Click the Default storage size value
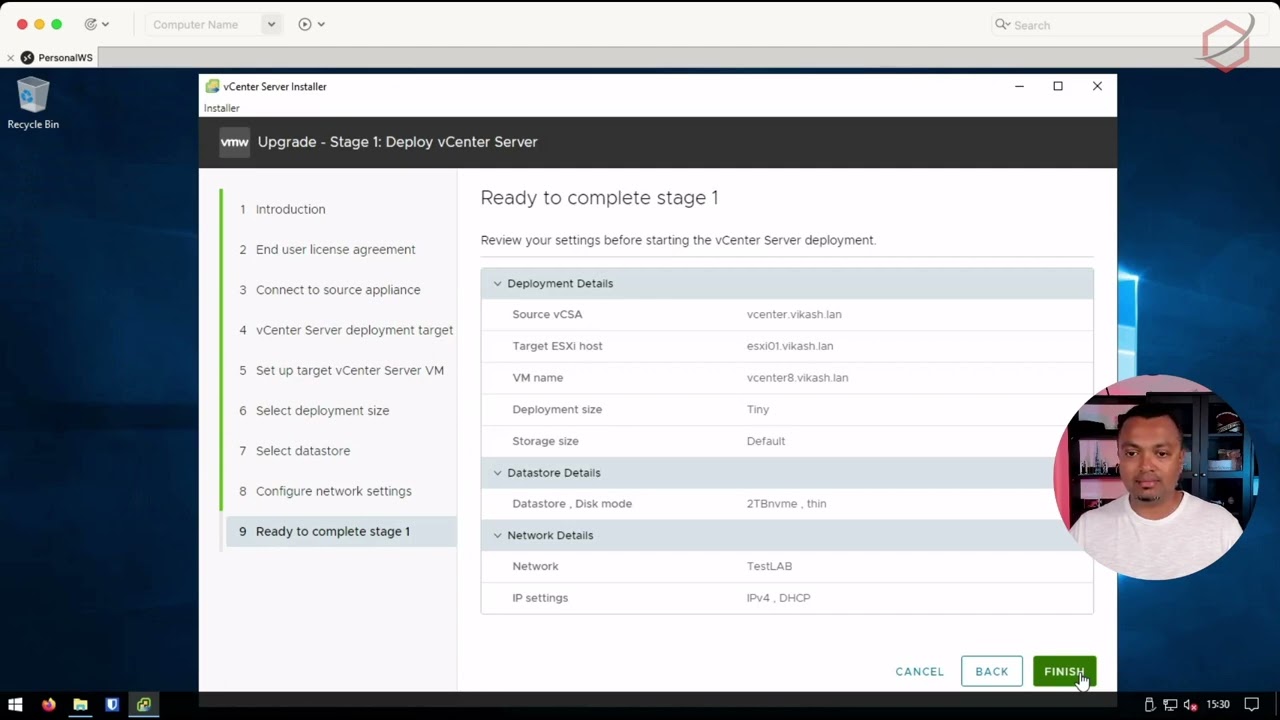This screenshot has width=1280, height=720. point(766,441)
